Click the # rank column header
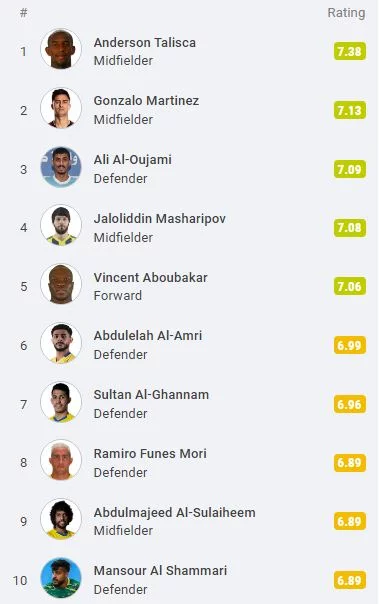380x604 pixels. coord(24,13)
